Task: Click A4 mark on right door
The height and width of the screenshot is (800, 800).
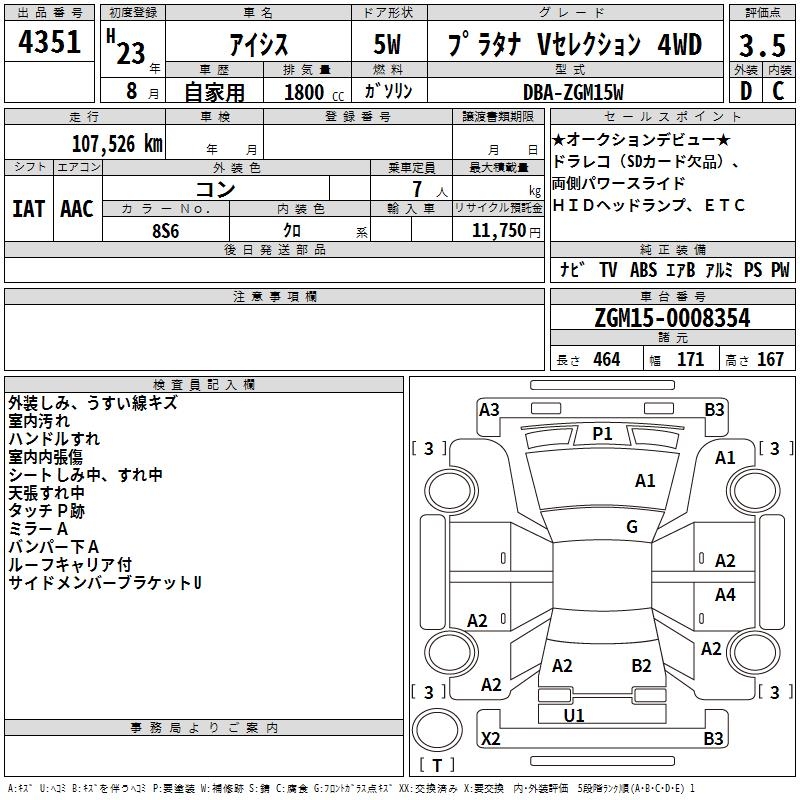Action: 725,594
